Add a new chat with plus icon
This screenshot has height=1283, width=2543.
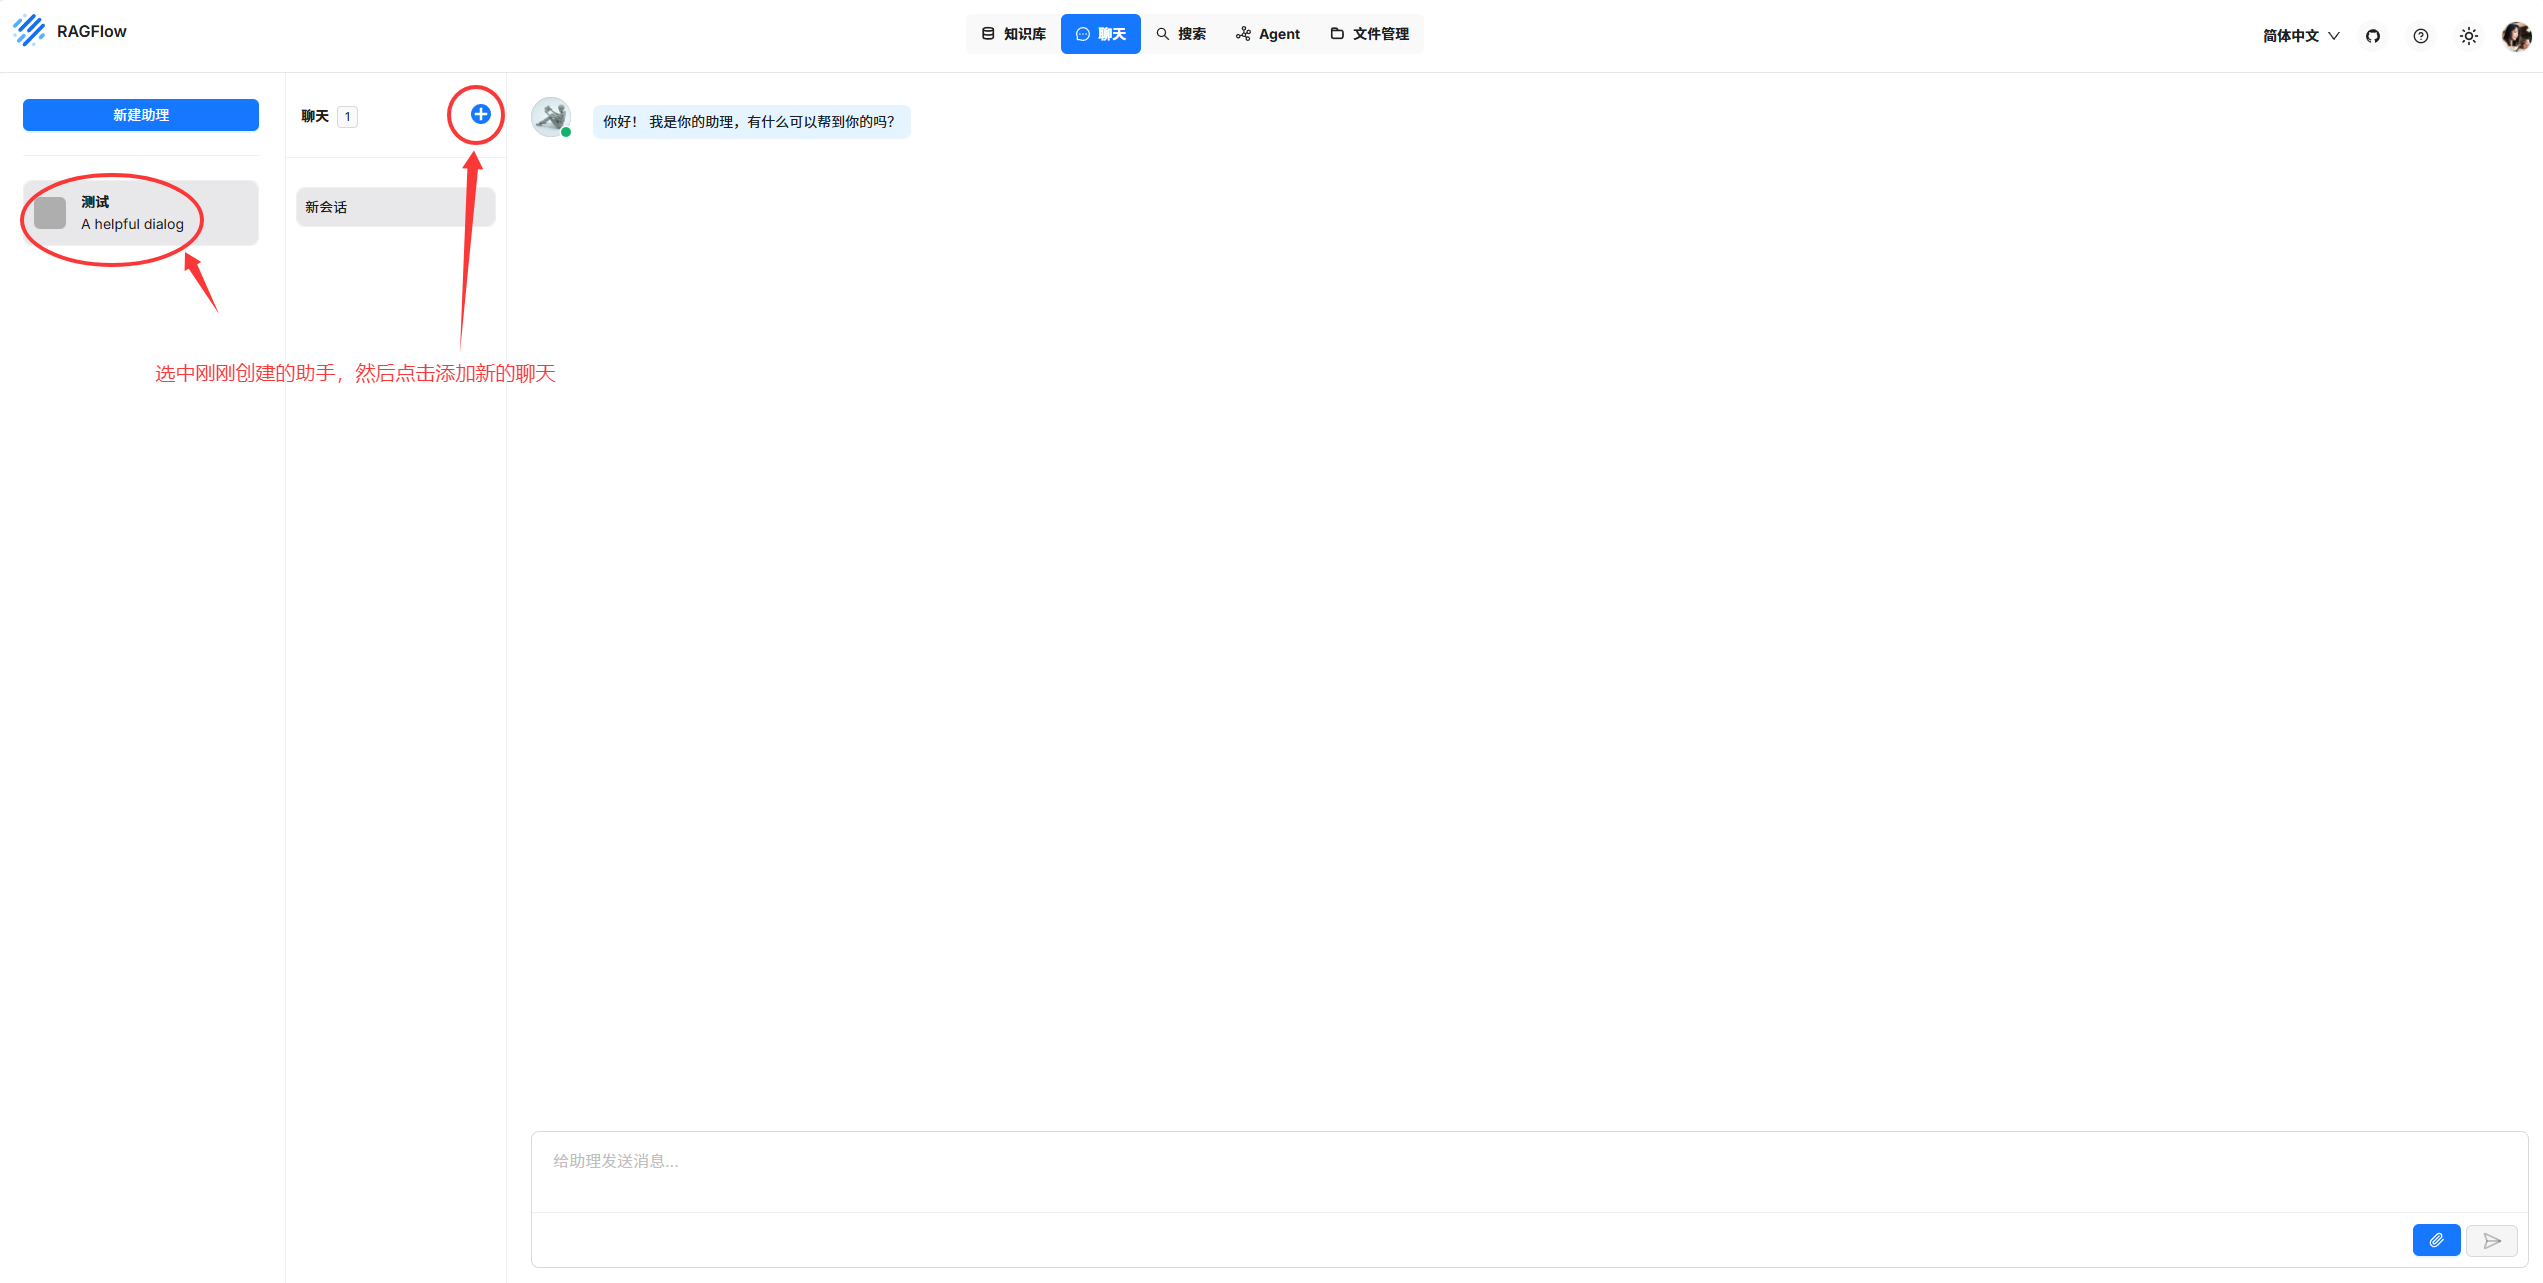pos(480,114)
